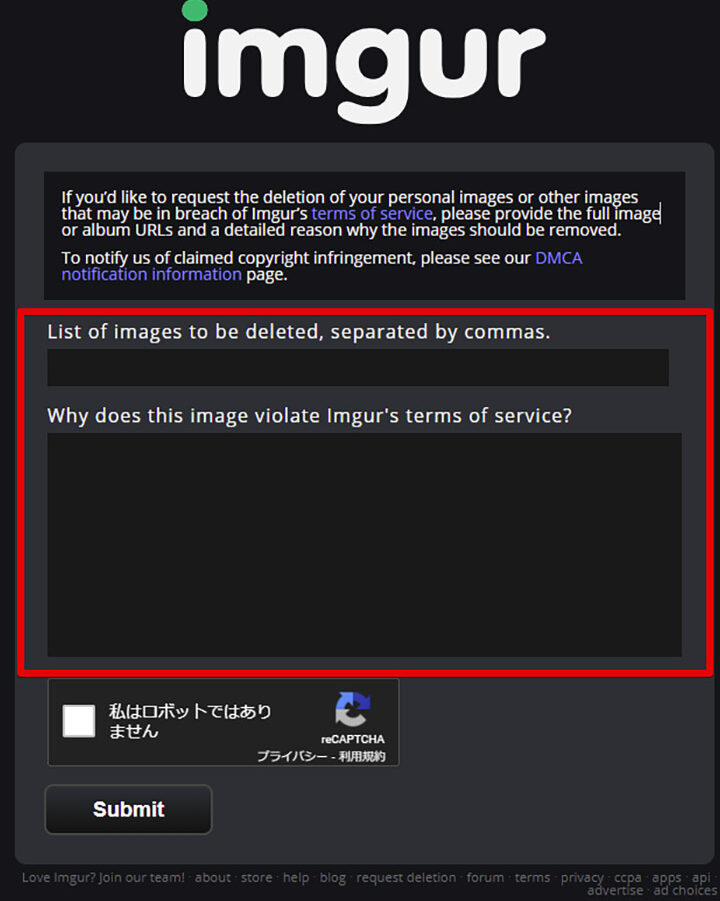Click the Imgur logo
Image resolution: width=720 pixels, height=901 pixels.
tap(363, 62)
